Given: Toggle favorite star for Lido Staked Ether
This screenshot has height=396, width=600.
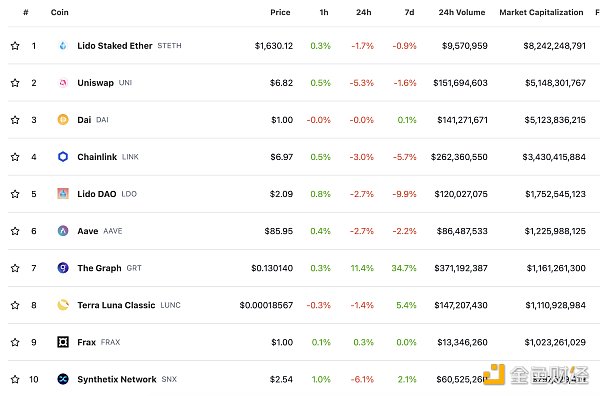Looking at the screenshot, I should coord(15,46).
